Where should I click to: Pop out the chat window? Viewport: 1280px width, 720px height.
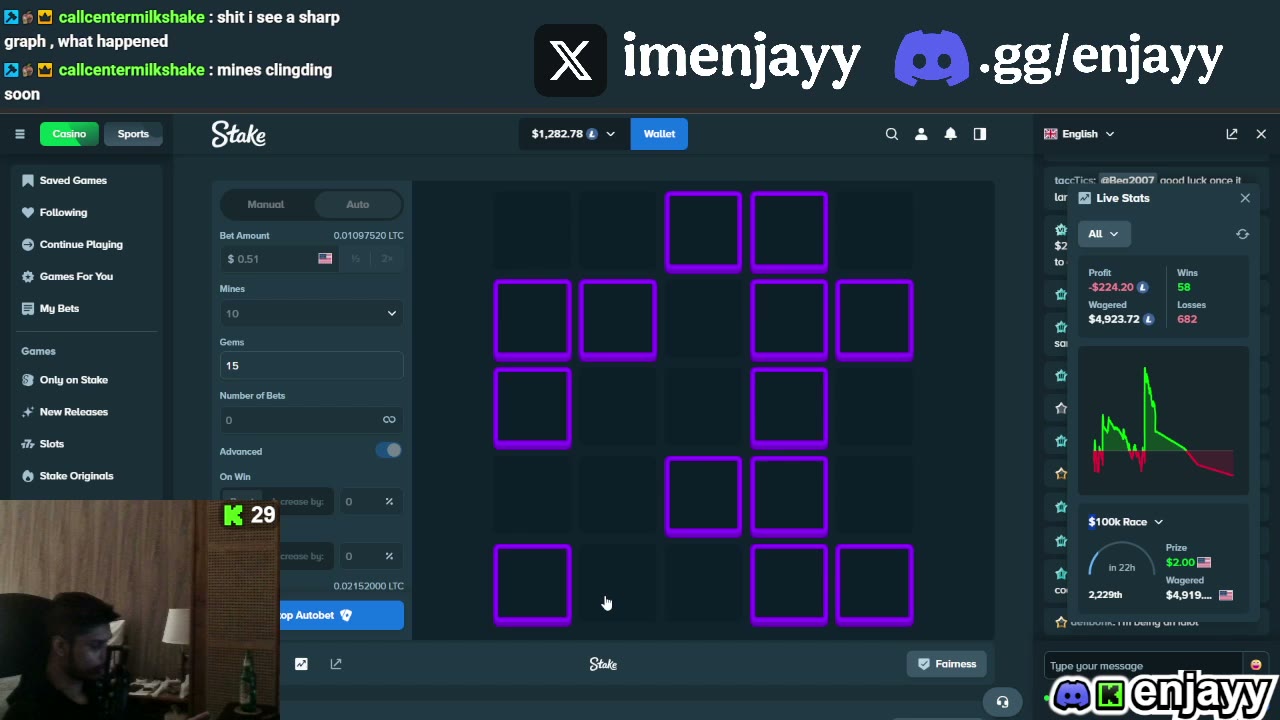coord(1232,134)
